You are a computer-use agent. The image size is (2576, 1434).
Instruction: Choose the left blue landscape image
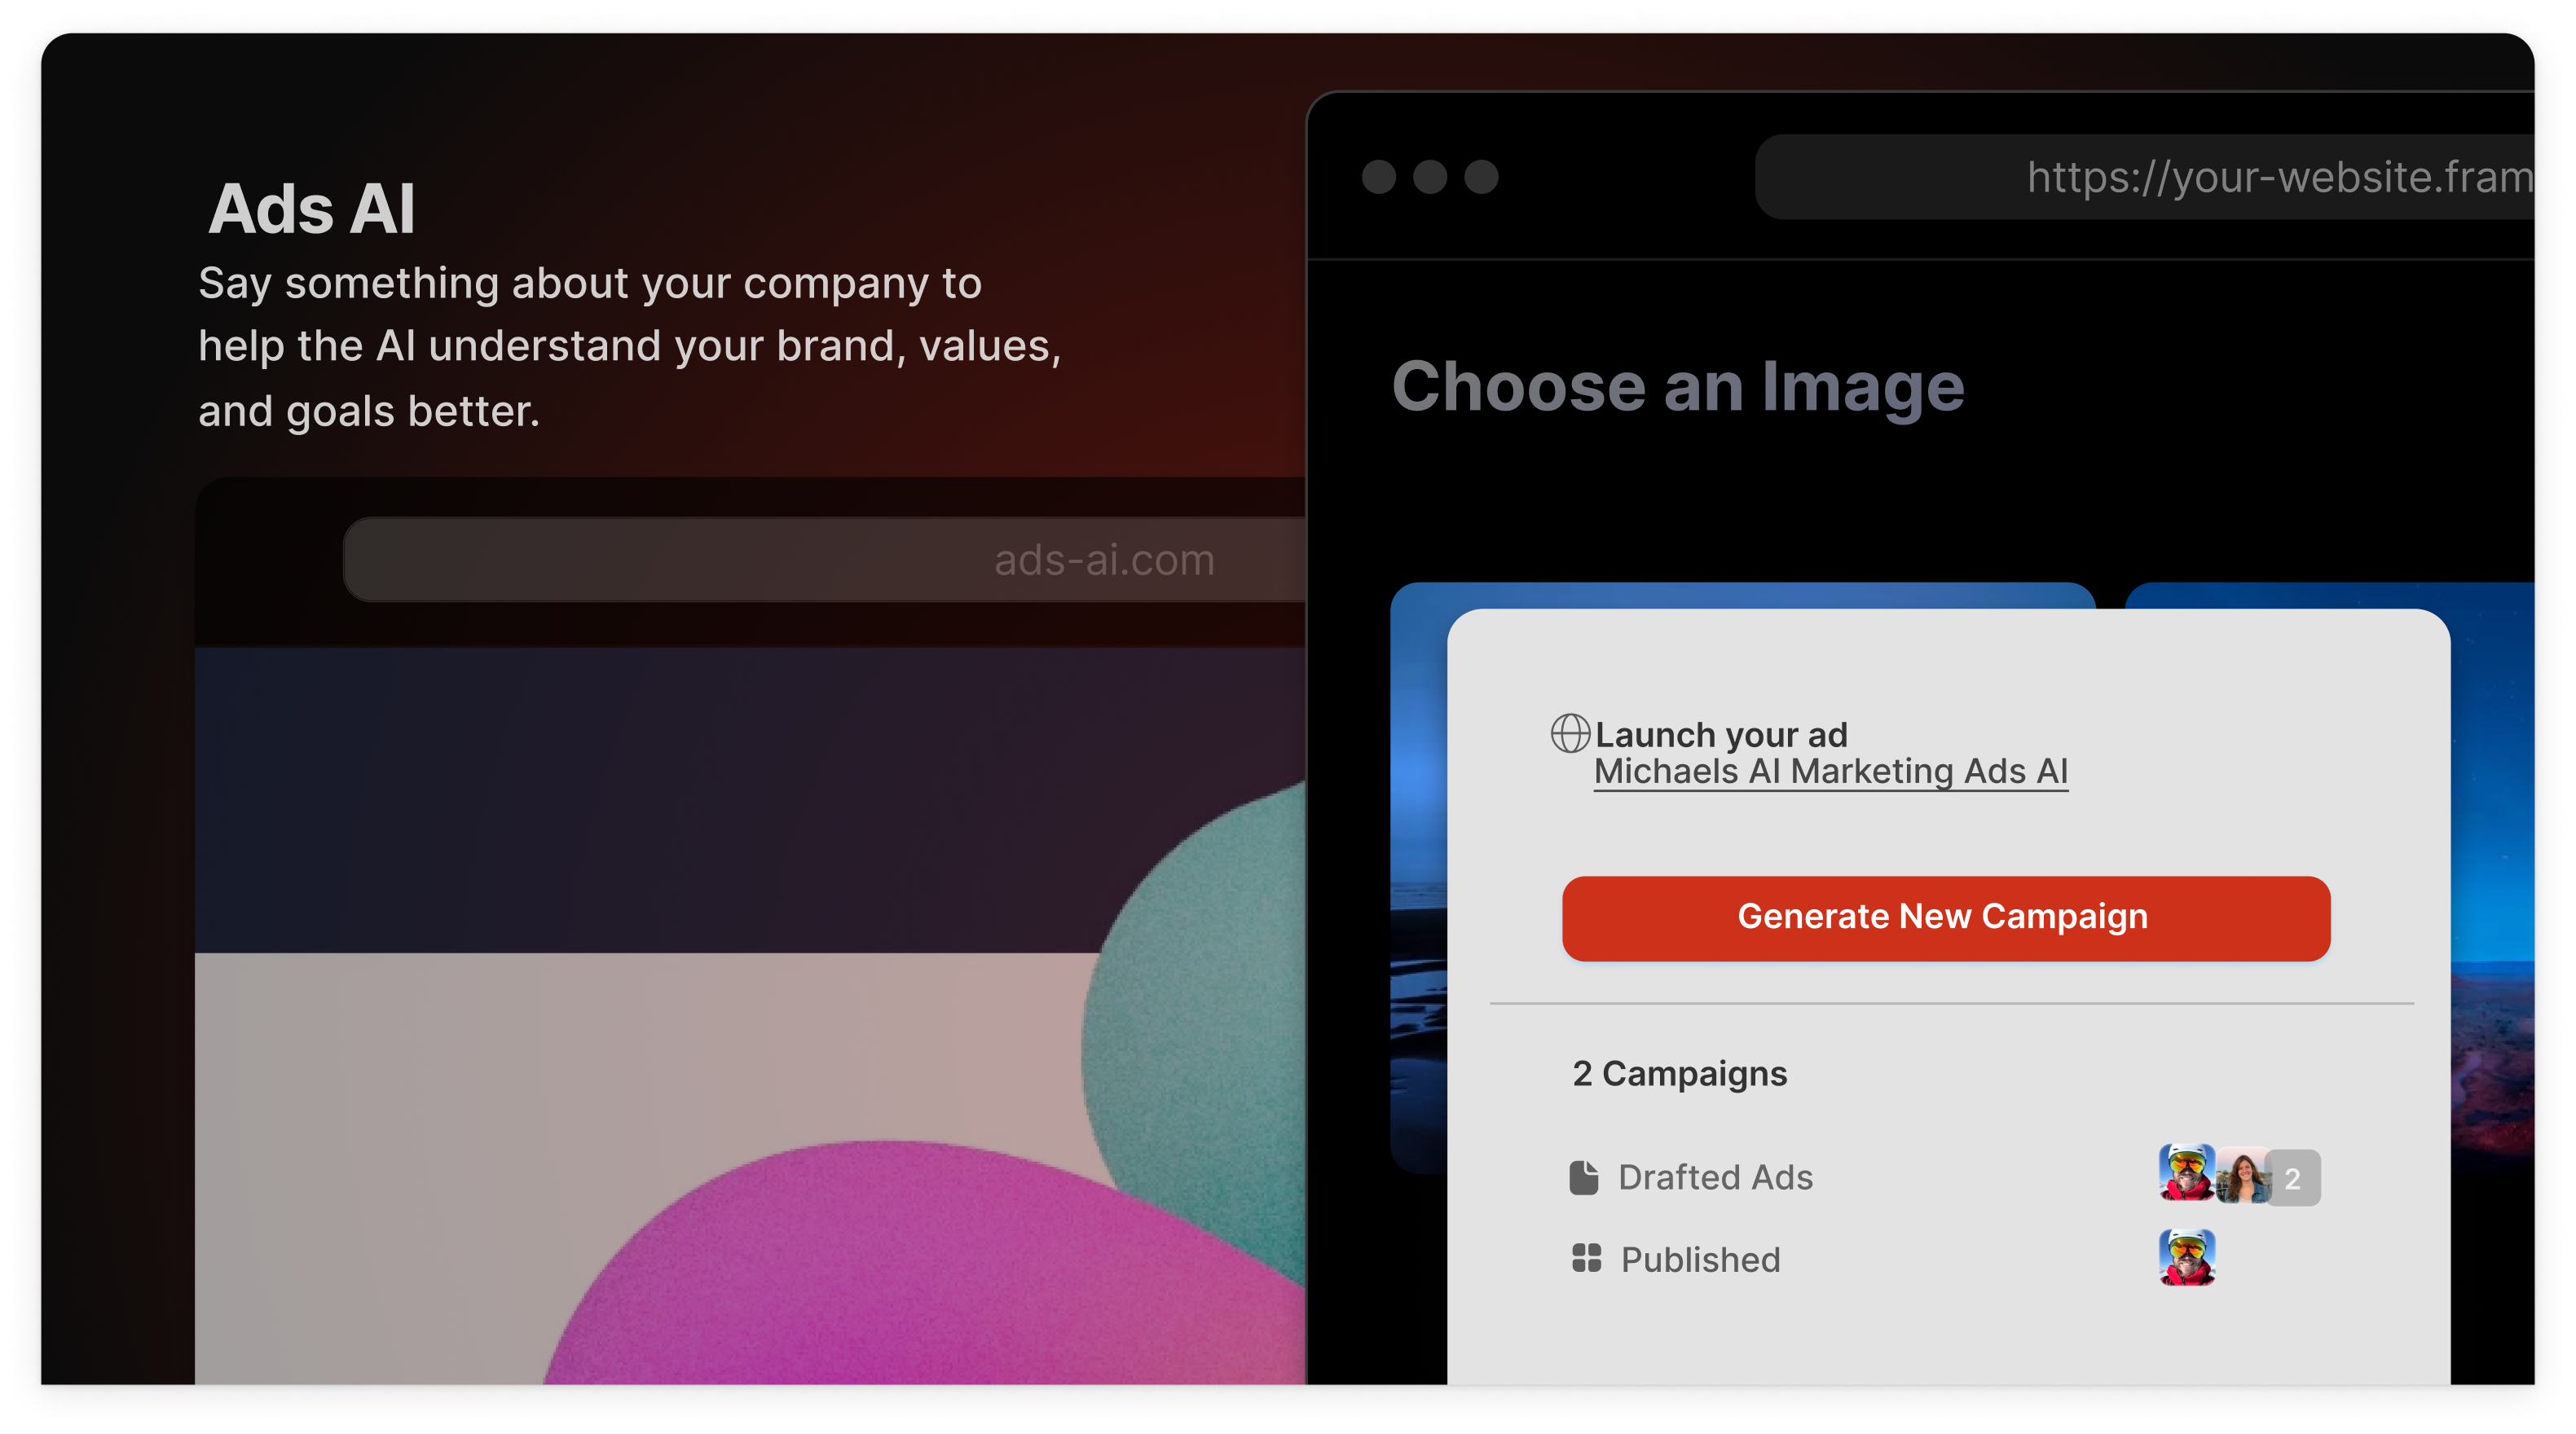click(1418, 880)
